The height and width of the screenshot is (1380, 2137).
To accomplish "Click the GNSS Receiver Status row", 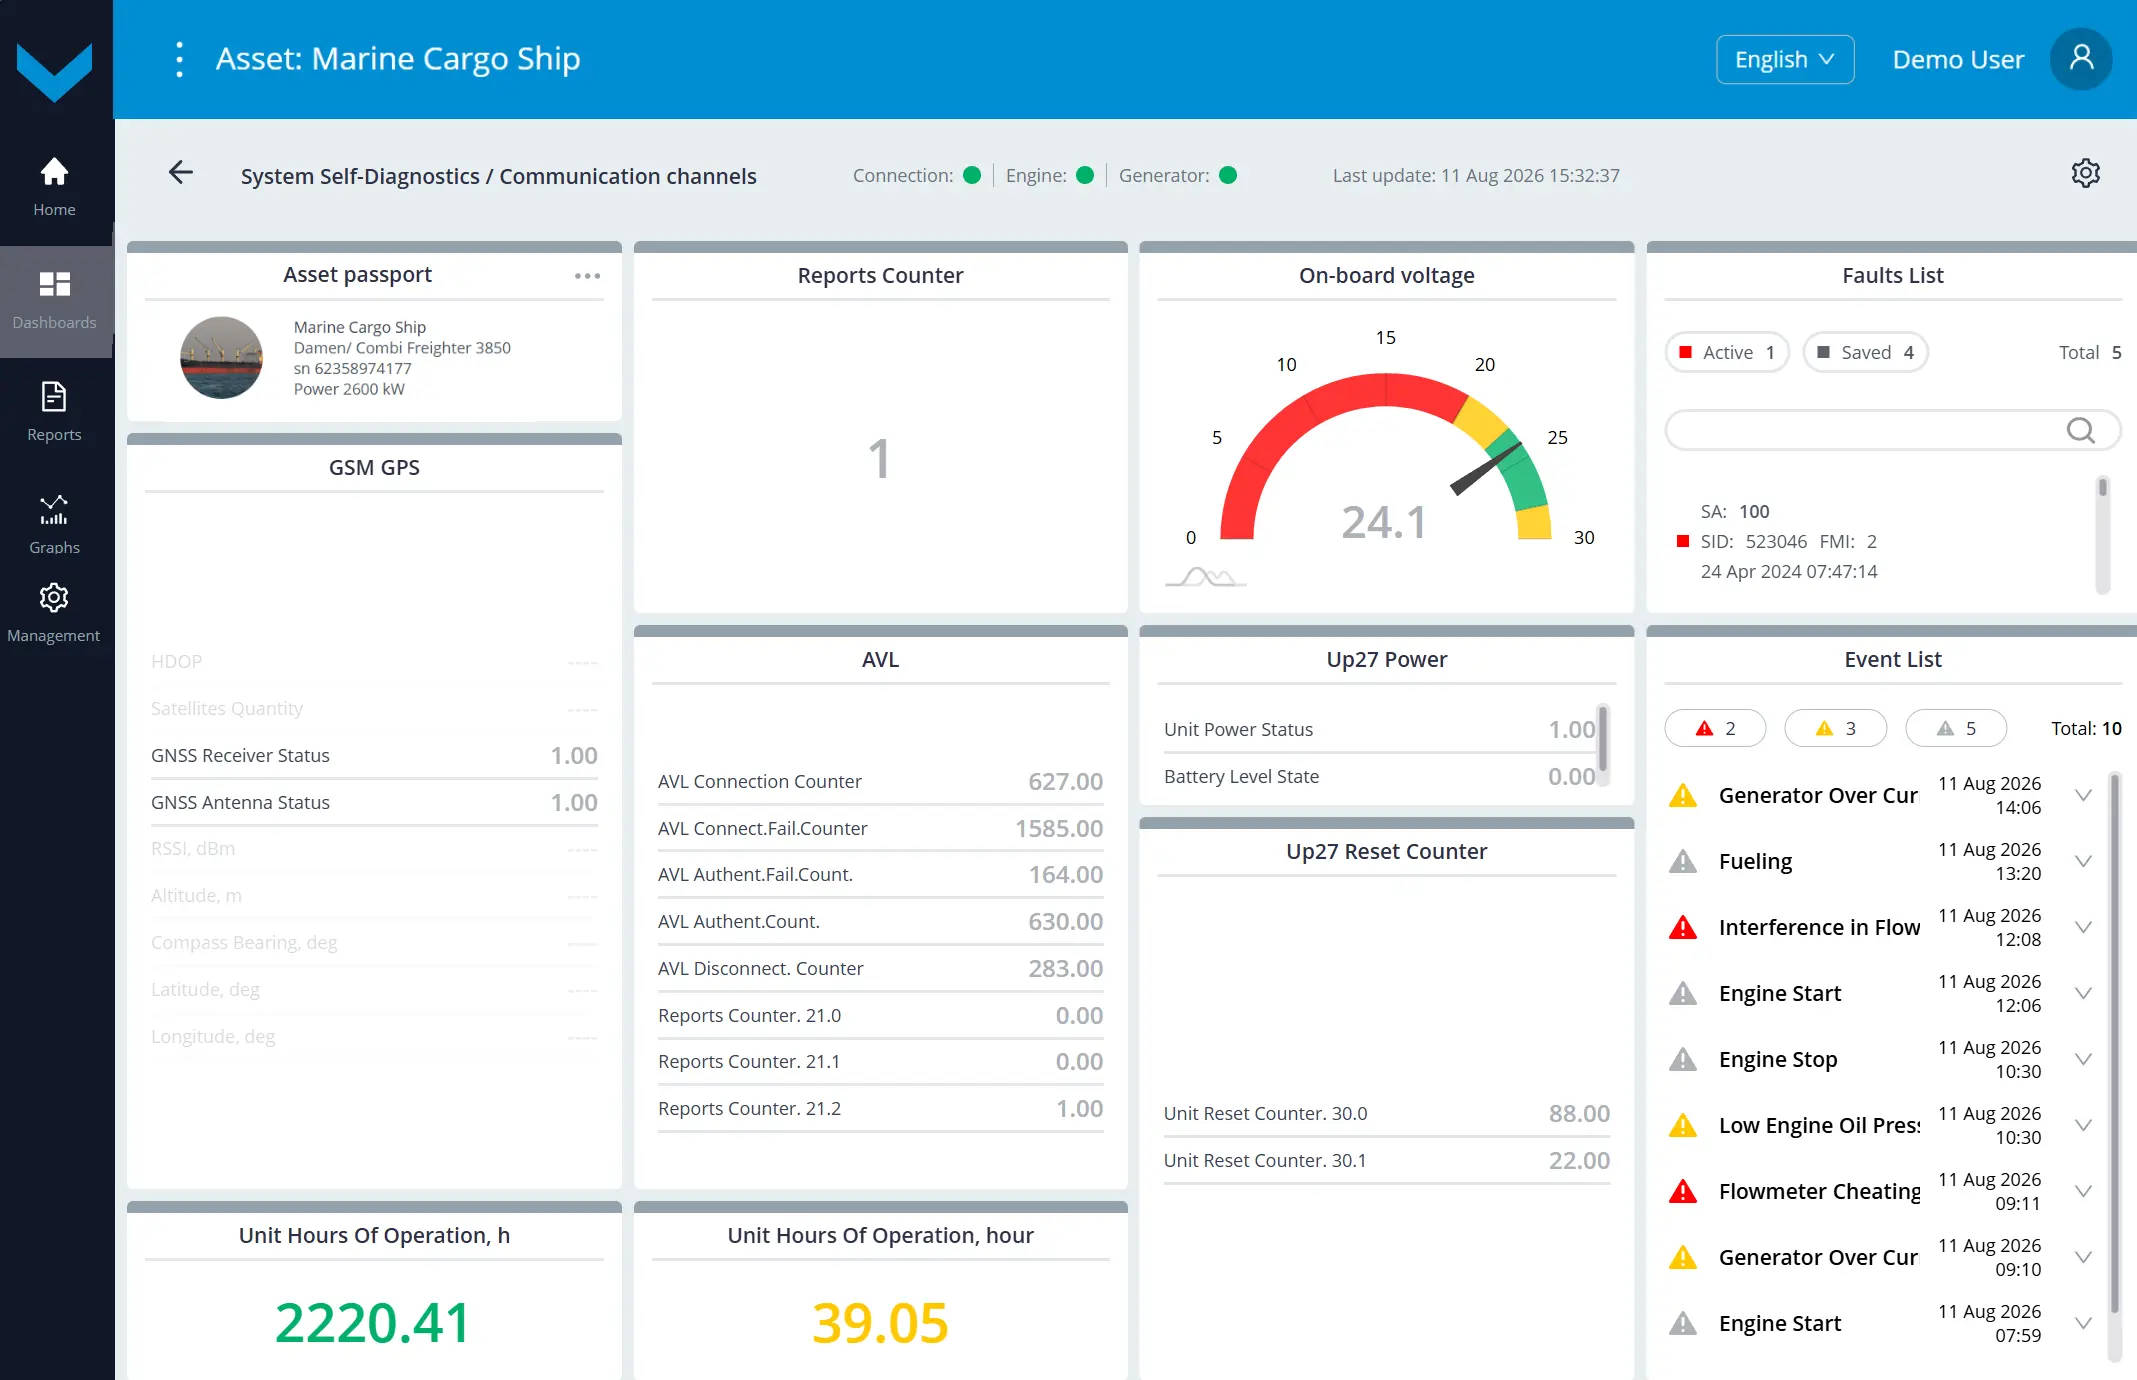I will click(x=374, y=756).
